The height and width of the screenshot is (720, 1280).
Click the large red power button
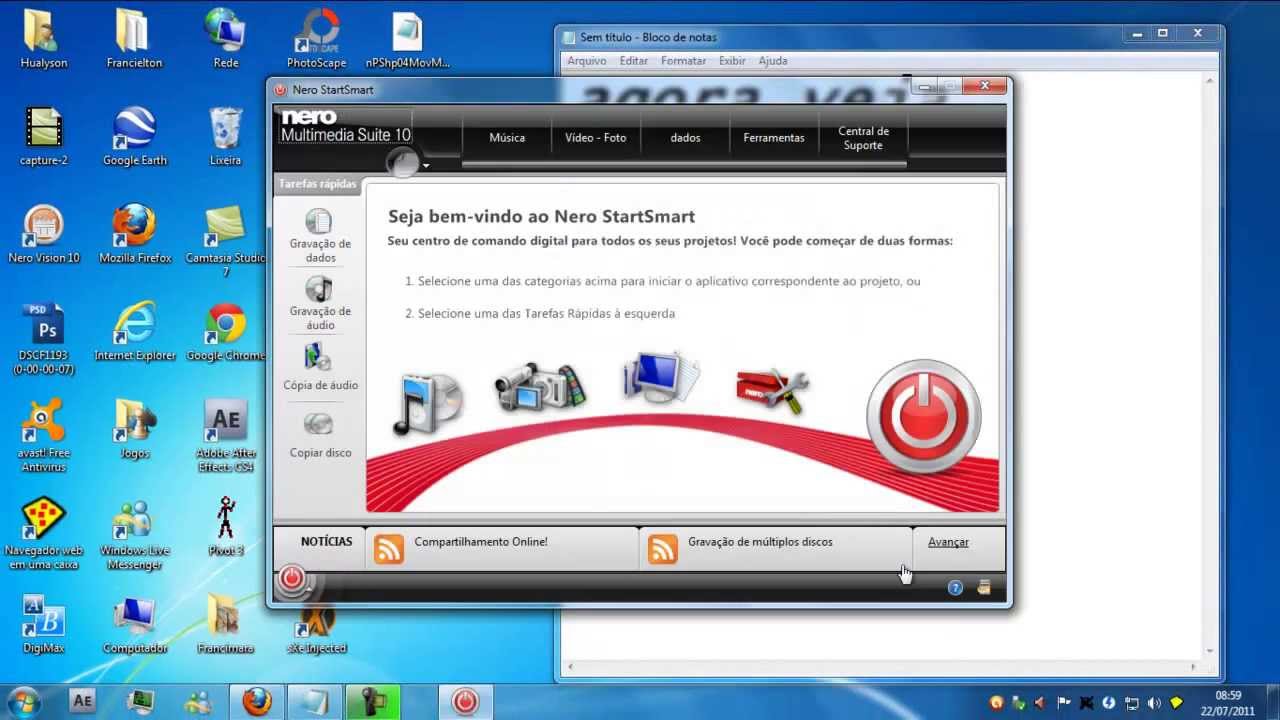923,416
